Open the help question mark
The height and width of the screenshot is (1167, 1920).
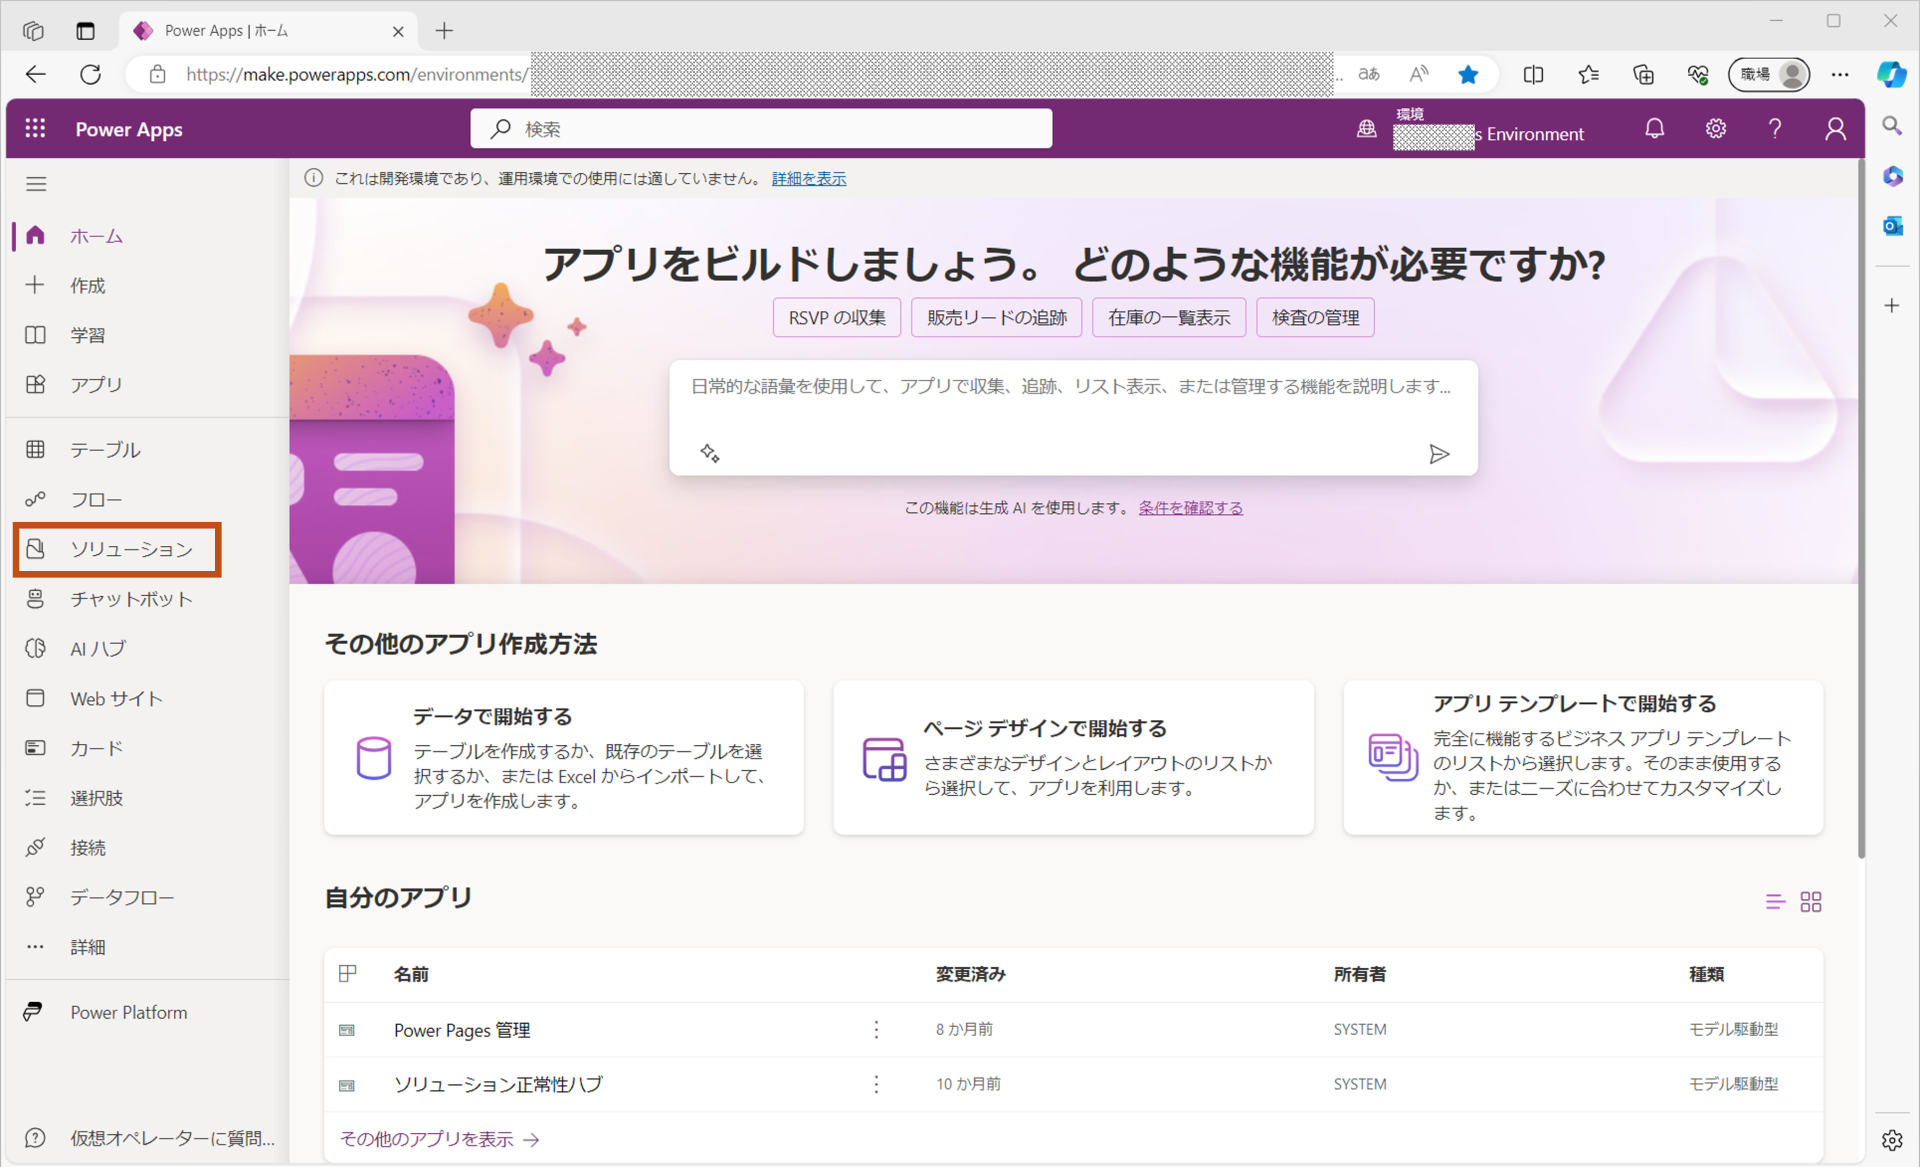[x=1775, y=129]
